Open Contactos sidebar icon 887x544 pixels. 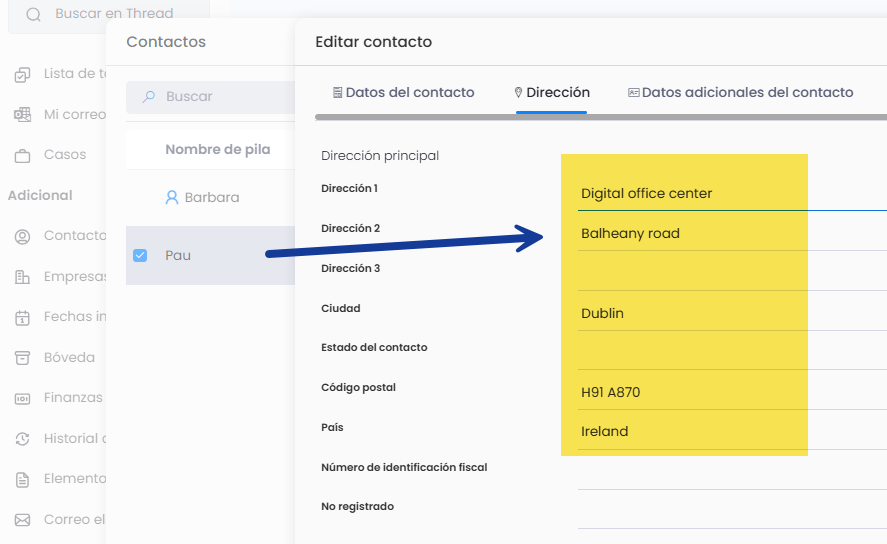(23, 236)
